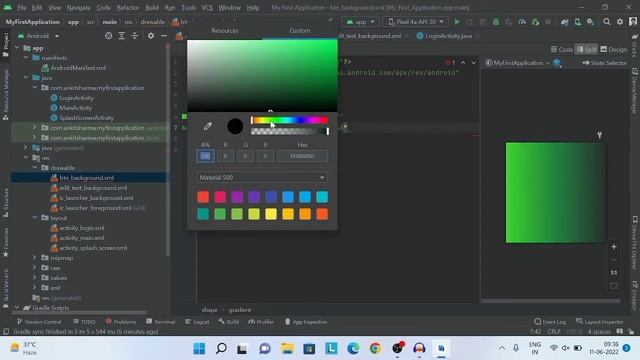
Task: Click the alpha transparency slider
Action: (x=290, y=131)
